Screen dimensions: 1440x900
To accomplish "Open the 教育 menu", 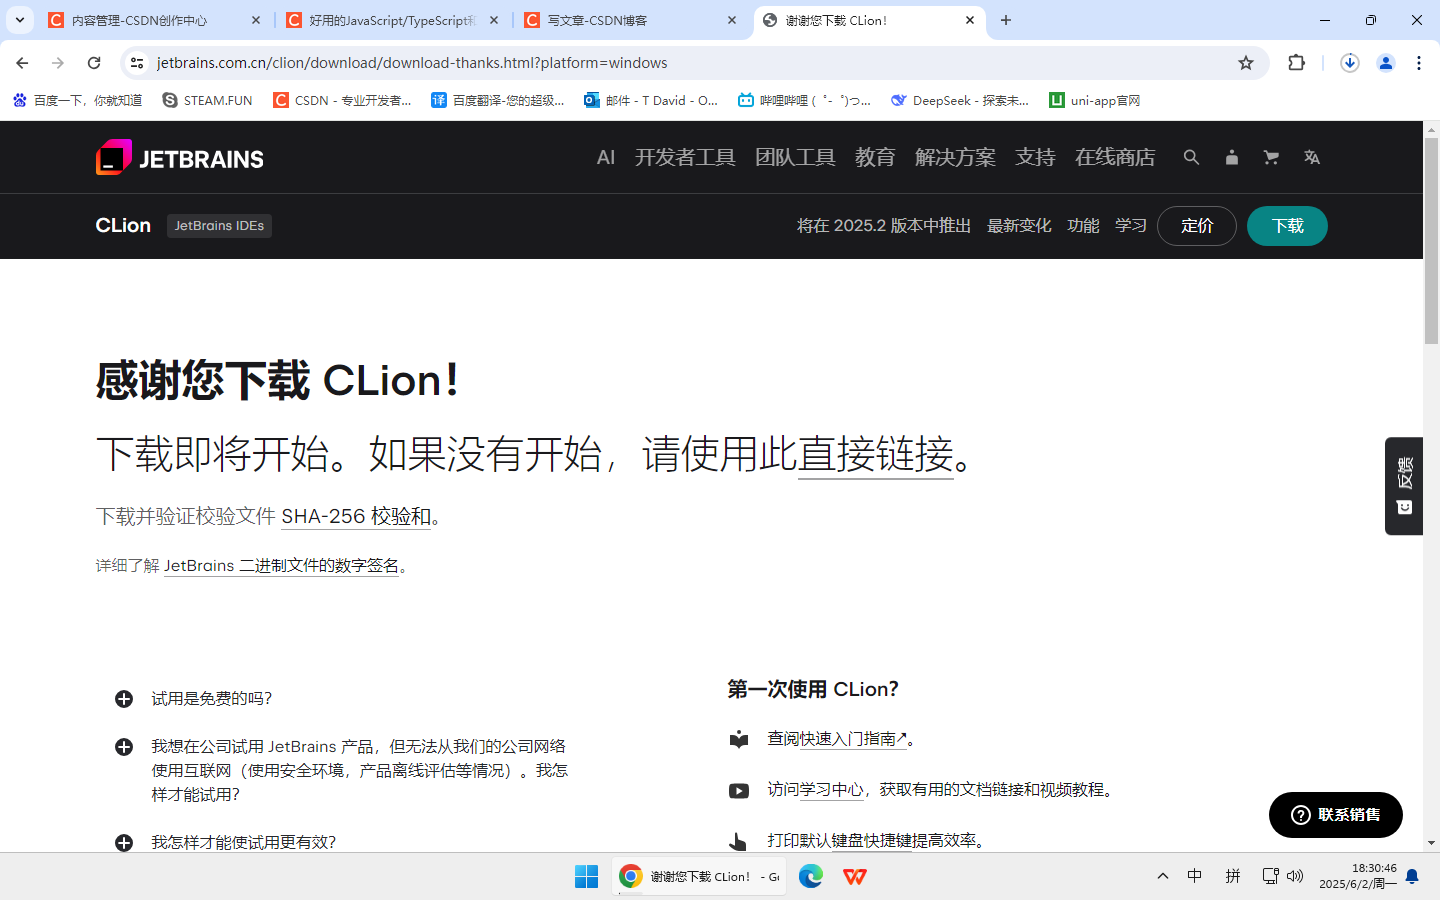I will coord(875,157).
